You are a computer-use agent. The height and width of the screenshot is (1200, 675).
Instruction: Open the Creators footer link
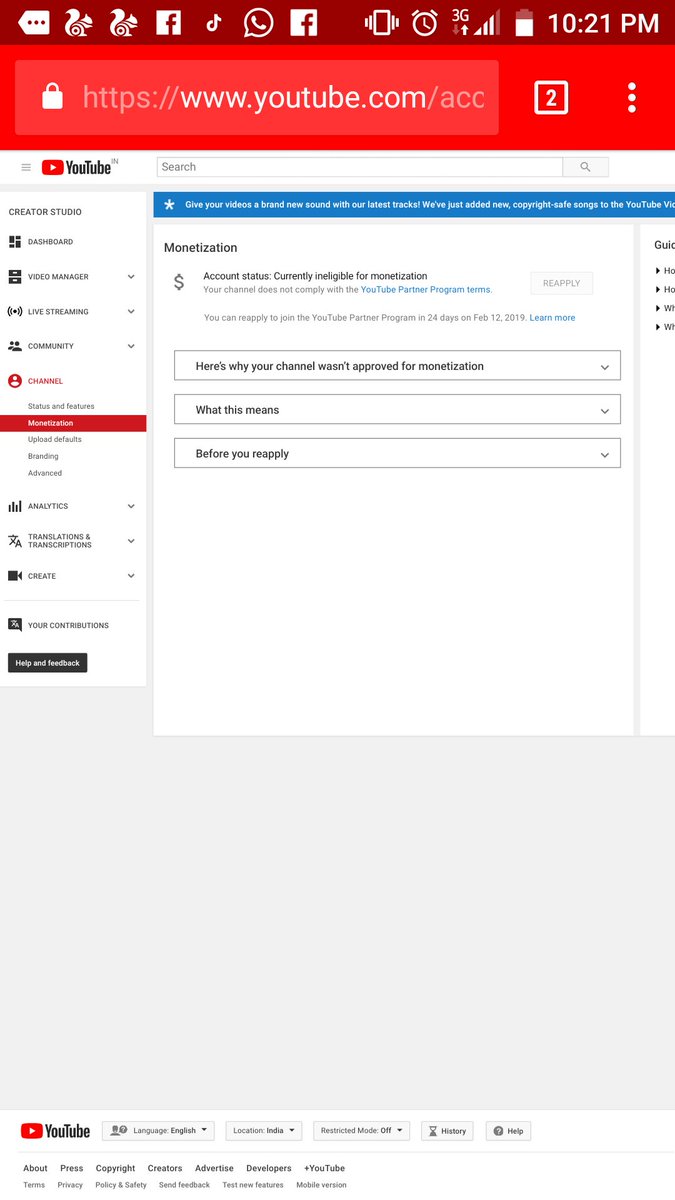click(165, 1168)
